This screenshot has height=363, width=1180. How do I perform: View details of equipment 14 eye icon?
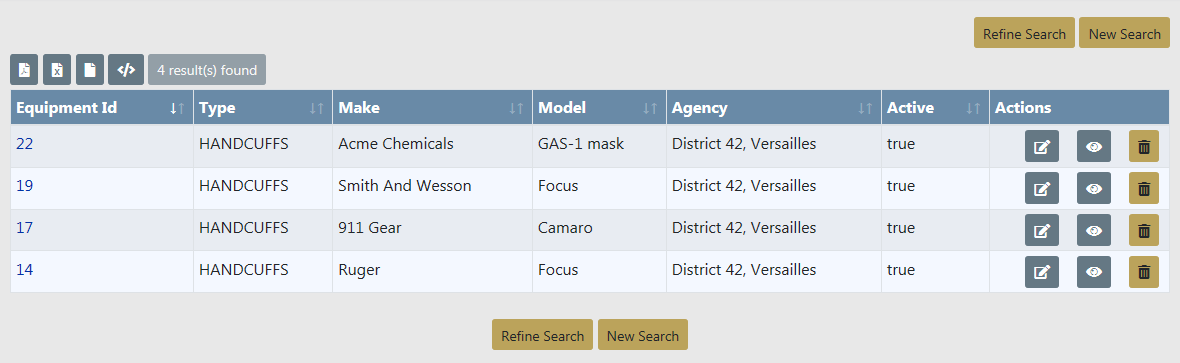coord(1093,272)
